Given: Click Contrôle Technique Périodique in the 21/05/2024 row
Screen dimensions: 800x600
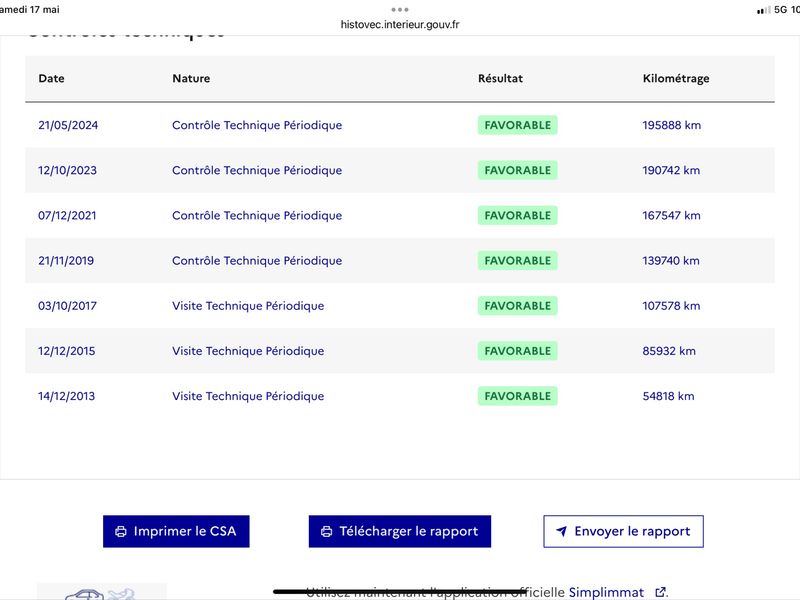Looking at the screenshot, I should [x=257, y=125].
